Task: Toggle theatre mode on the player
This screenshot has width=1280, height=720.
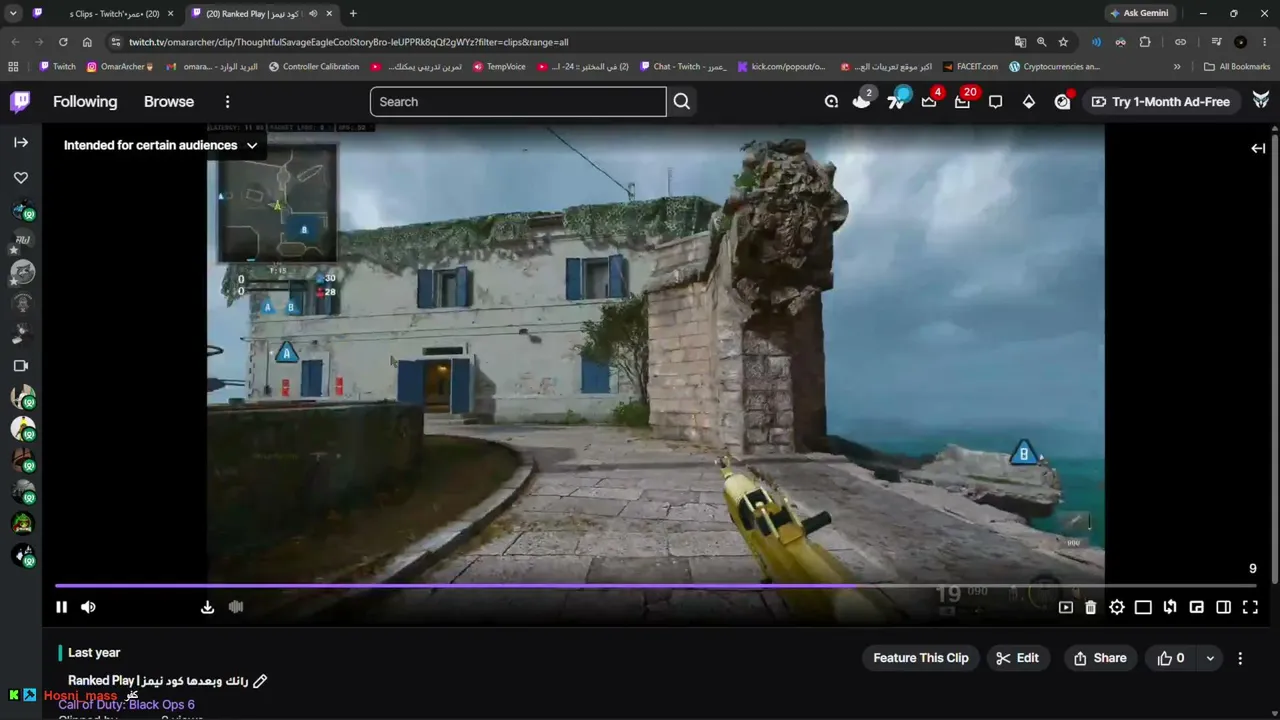Action: coord(1143,607)
